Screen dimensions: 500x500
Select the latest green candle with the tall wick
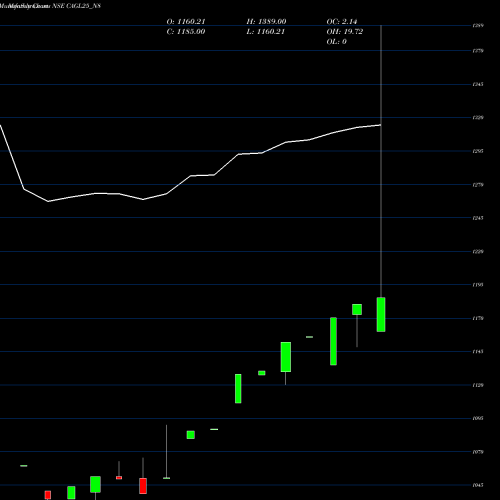[381, 314]
